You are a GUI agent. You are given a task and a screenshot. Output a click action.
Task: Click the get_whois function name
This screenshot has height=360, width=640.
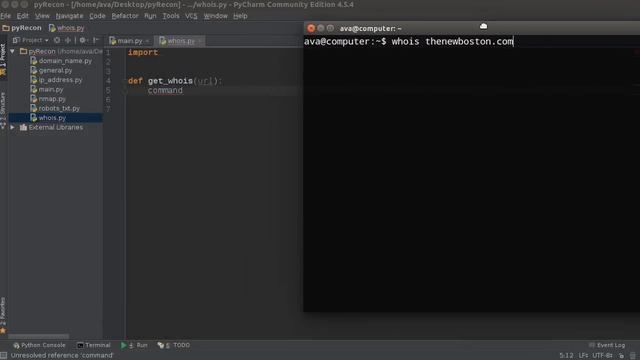click(170, 81)
